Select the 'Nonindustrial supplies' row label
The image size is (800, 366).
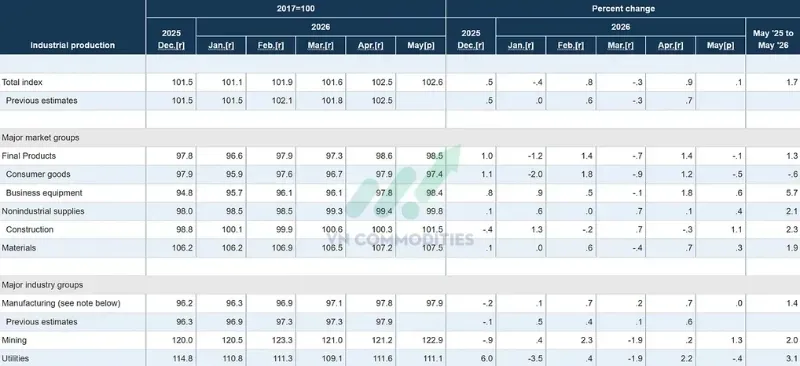43,211
